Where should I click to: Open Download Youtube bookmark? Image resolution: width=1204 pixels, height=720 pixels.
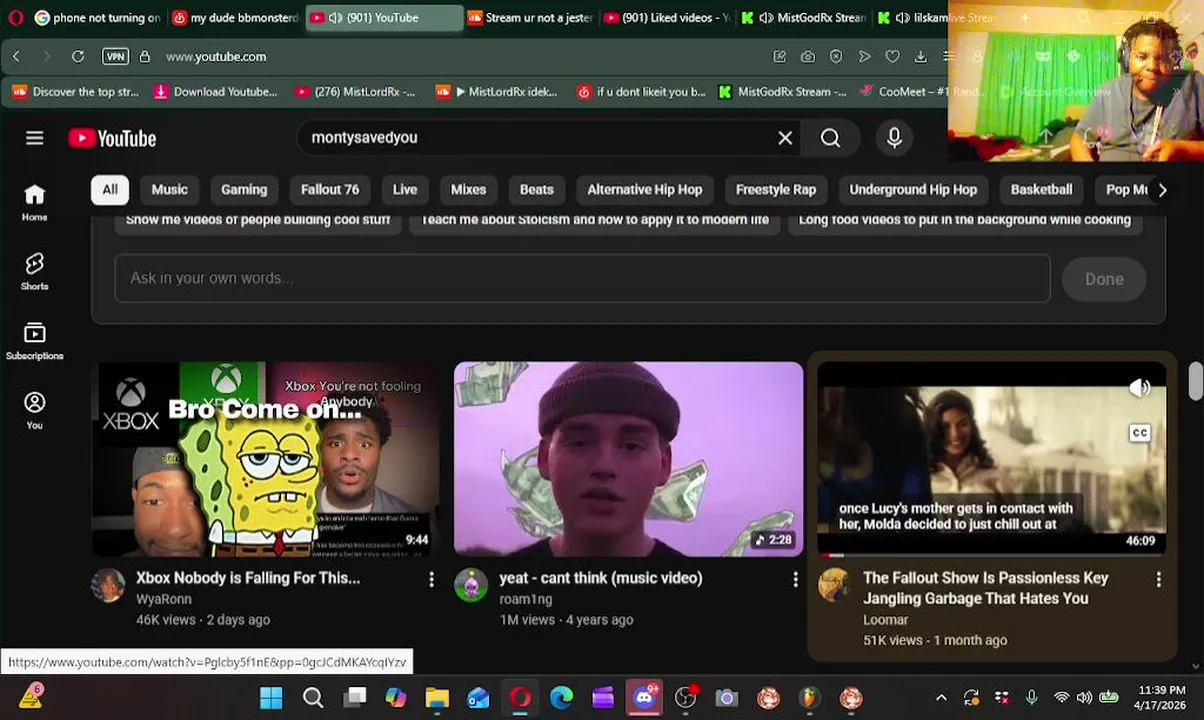pyautogui.click(x=216, y=92)
